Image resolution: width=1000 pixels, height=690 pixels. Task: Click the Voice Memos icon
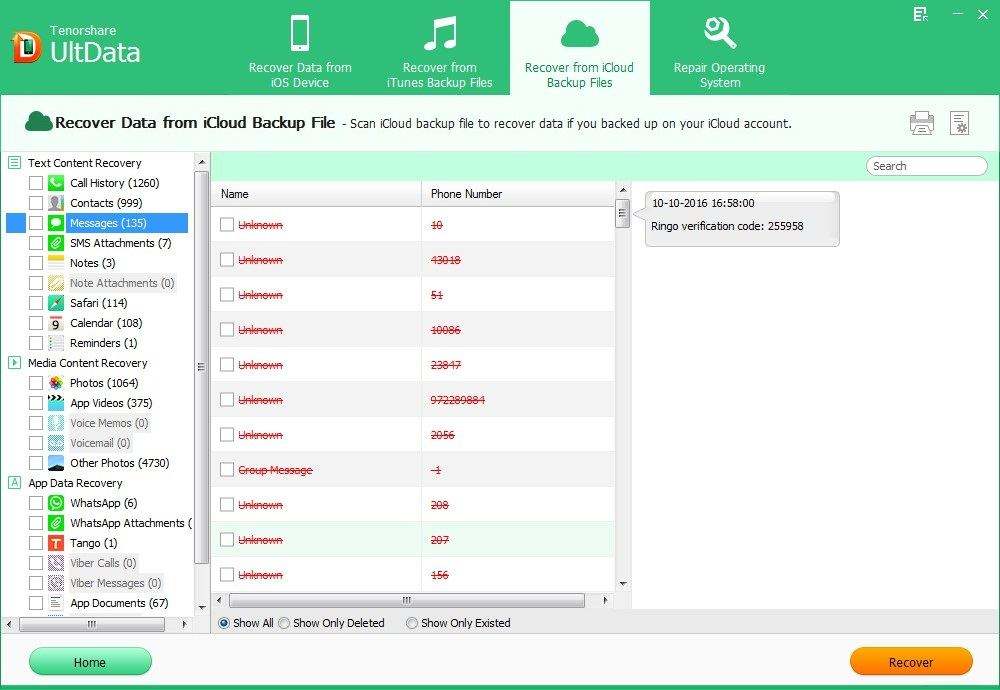[x=56, y=423]
